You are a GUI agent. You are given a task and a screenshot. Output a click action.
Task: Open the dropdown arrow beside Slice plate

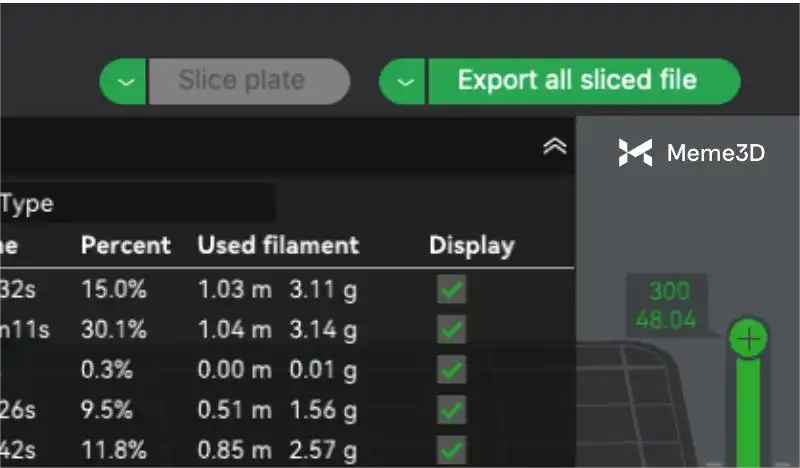(x=124, y=82)
